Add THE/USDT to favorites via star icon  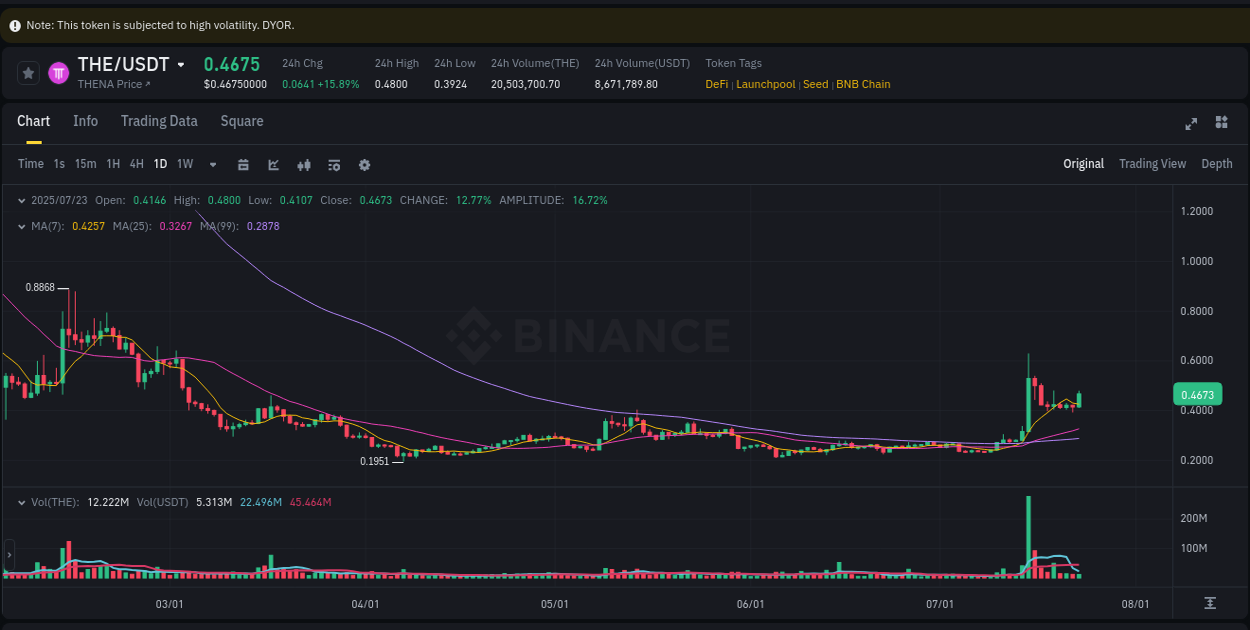(28, 72)
